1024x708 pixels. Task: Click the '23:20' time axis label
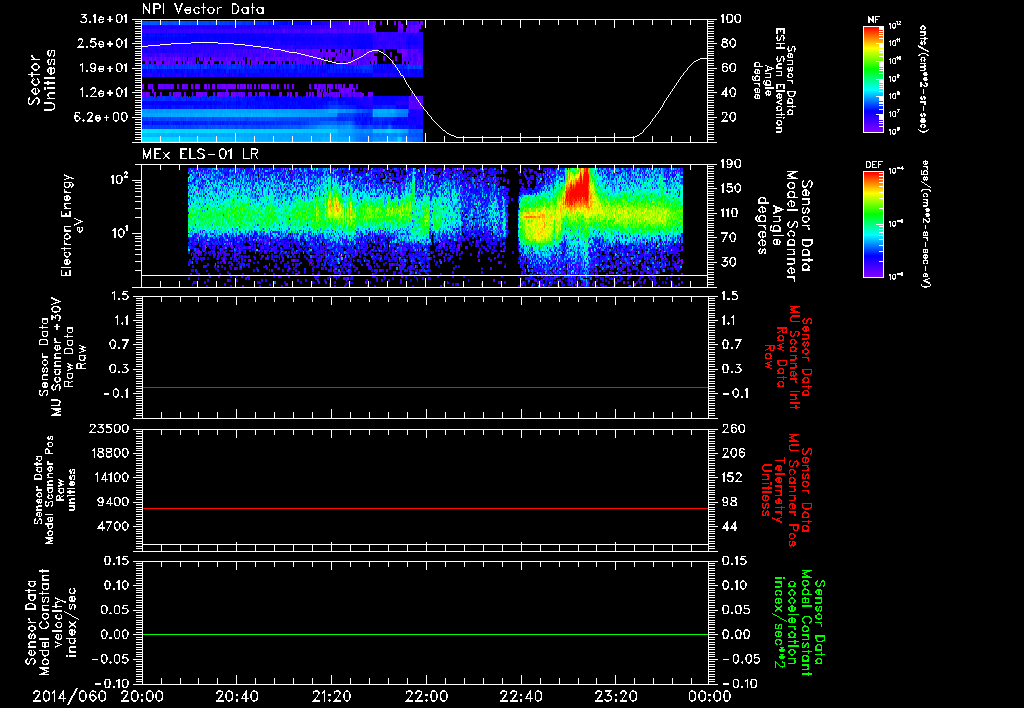[616, 696]
